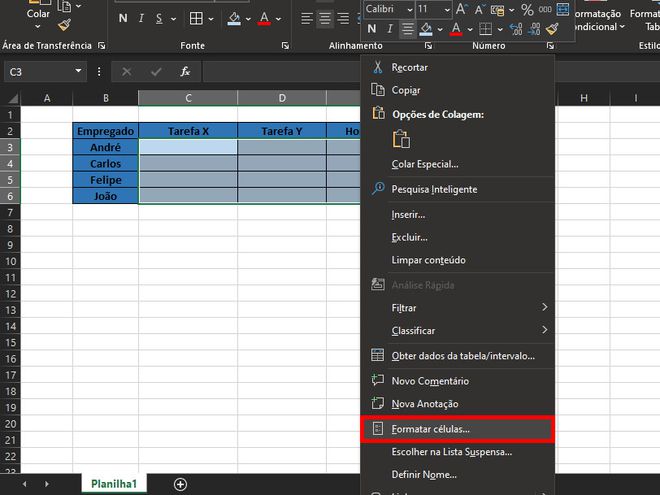Screen dimensions: 660x495
Task: Click the font color A in the mini toolbar
Action: tap(456, 29)
